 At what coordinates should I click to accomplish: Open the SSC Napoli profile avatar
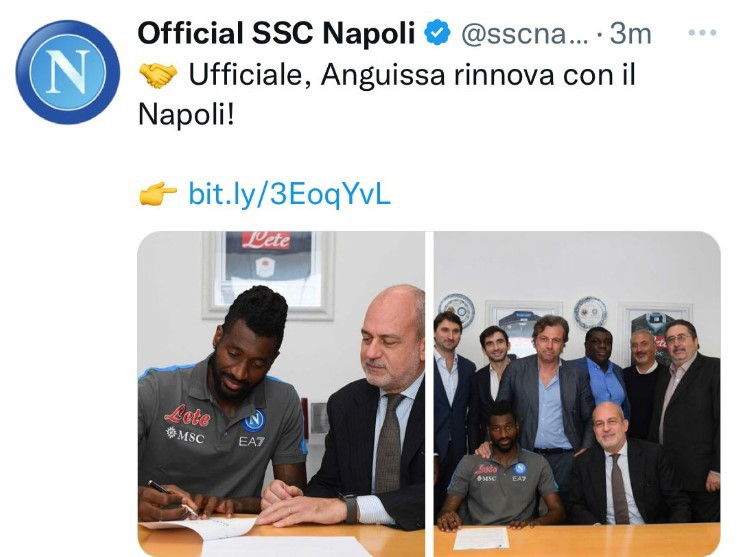68,72
